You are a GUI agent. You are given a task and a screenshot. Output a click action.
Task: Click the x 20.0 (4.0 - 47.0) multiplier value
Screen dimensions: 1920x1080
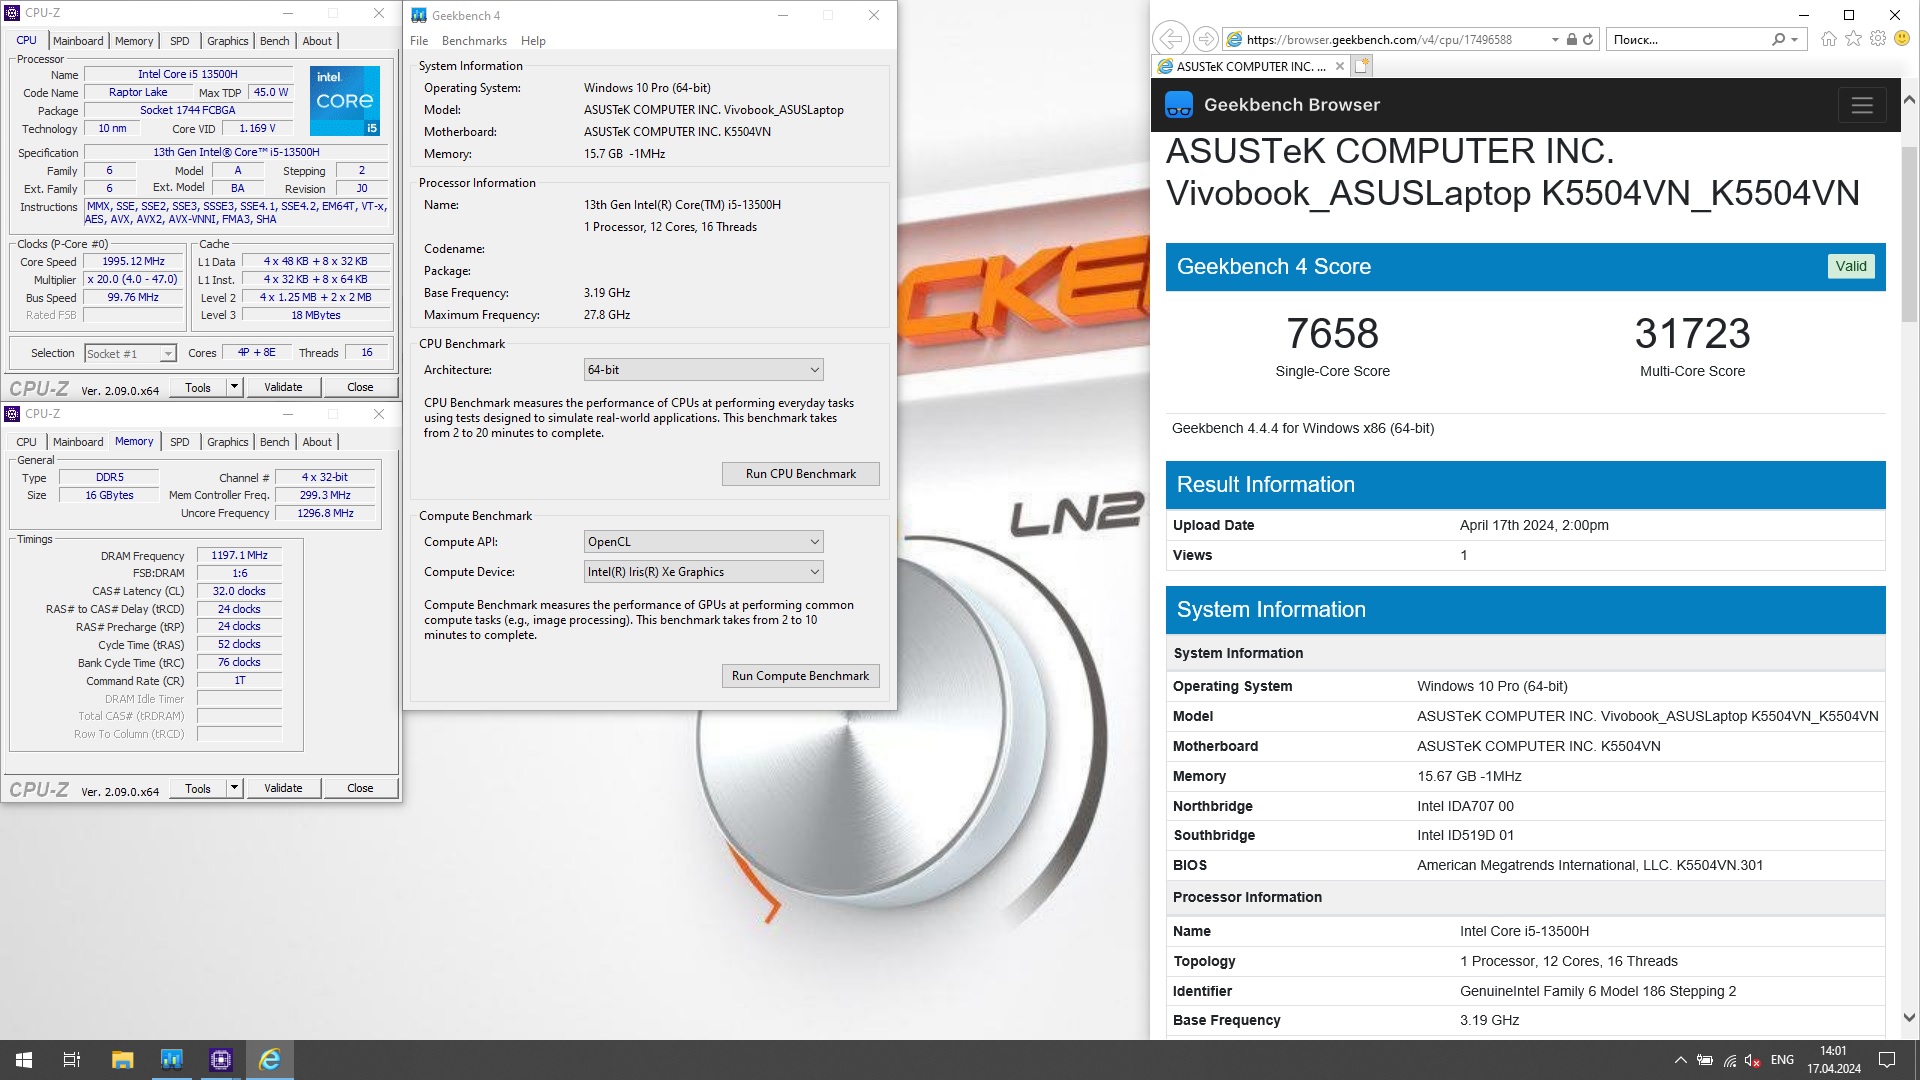[133, 280]
